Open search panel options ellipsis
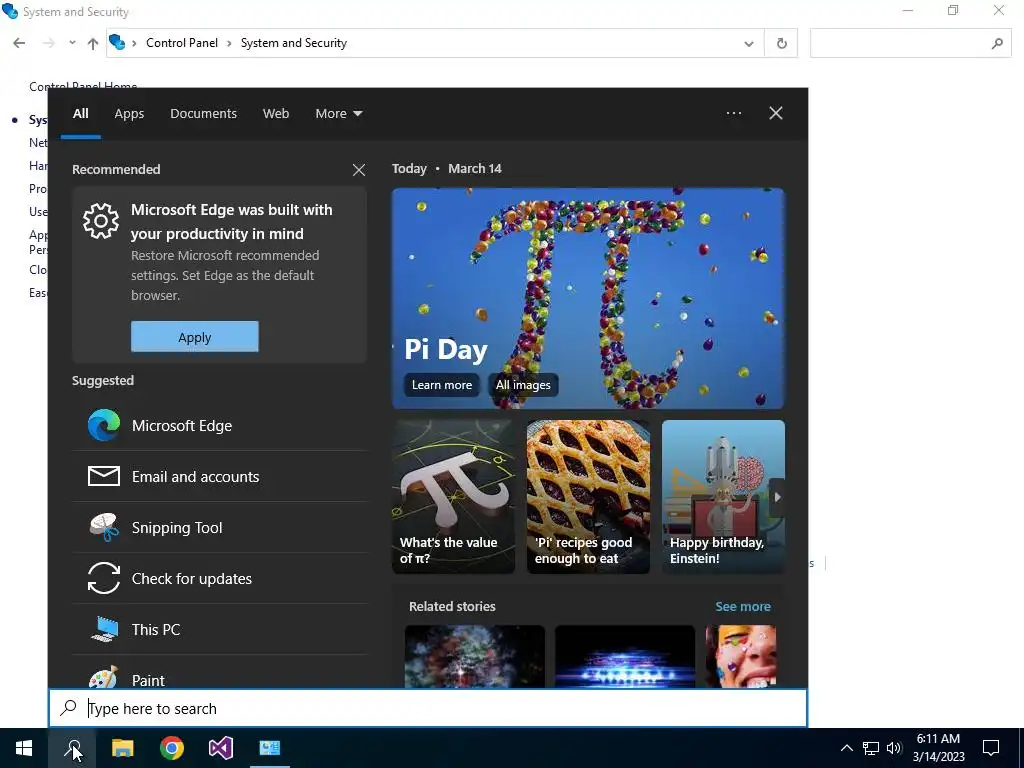The image size is (1024, 768). [x=734, y=113]
